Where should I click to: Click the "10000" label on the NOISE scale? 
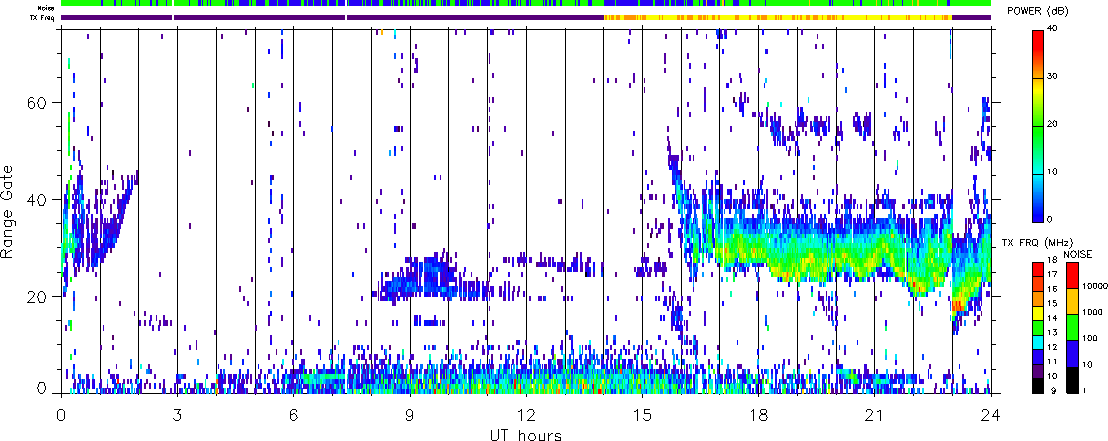point(1095,286)
